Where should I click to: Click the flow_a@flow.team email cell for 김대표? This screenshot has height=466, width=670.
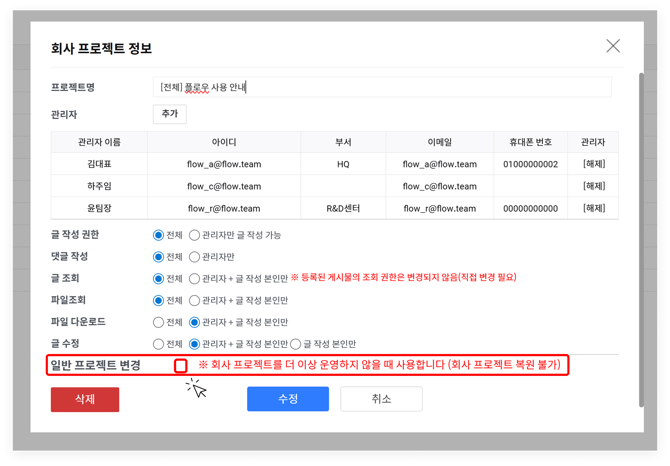[440, 164]
